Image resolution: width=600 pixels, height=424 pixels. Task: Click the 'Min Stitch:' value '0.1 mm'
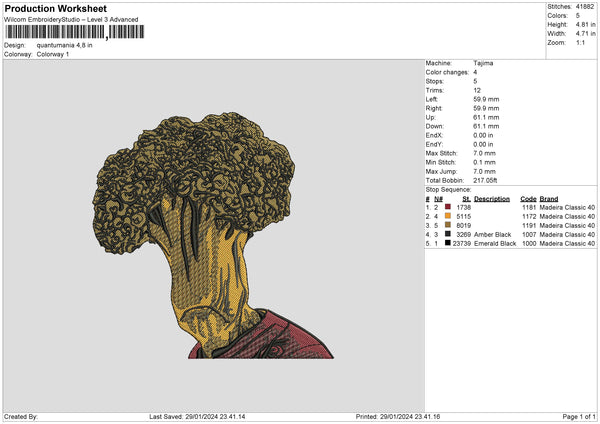click(x=484, y=162)
